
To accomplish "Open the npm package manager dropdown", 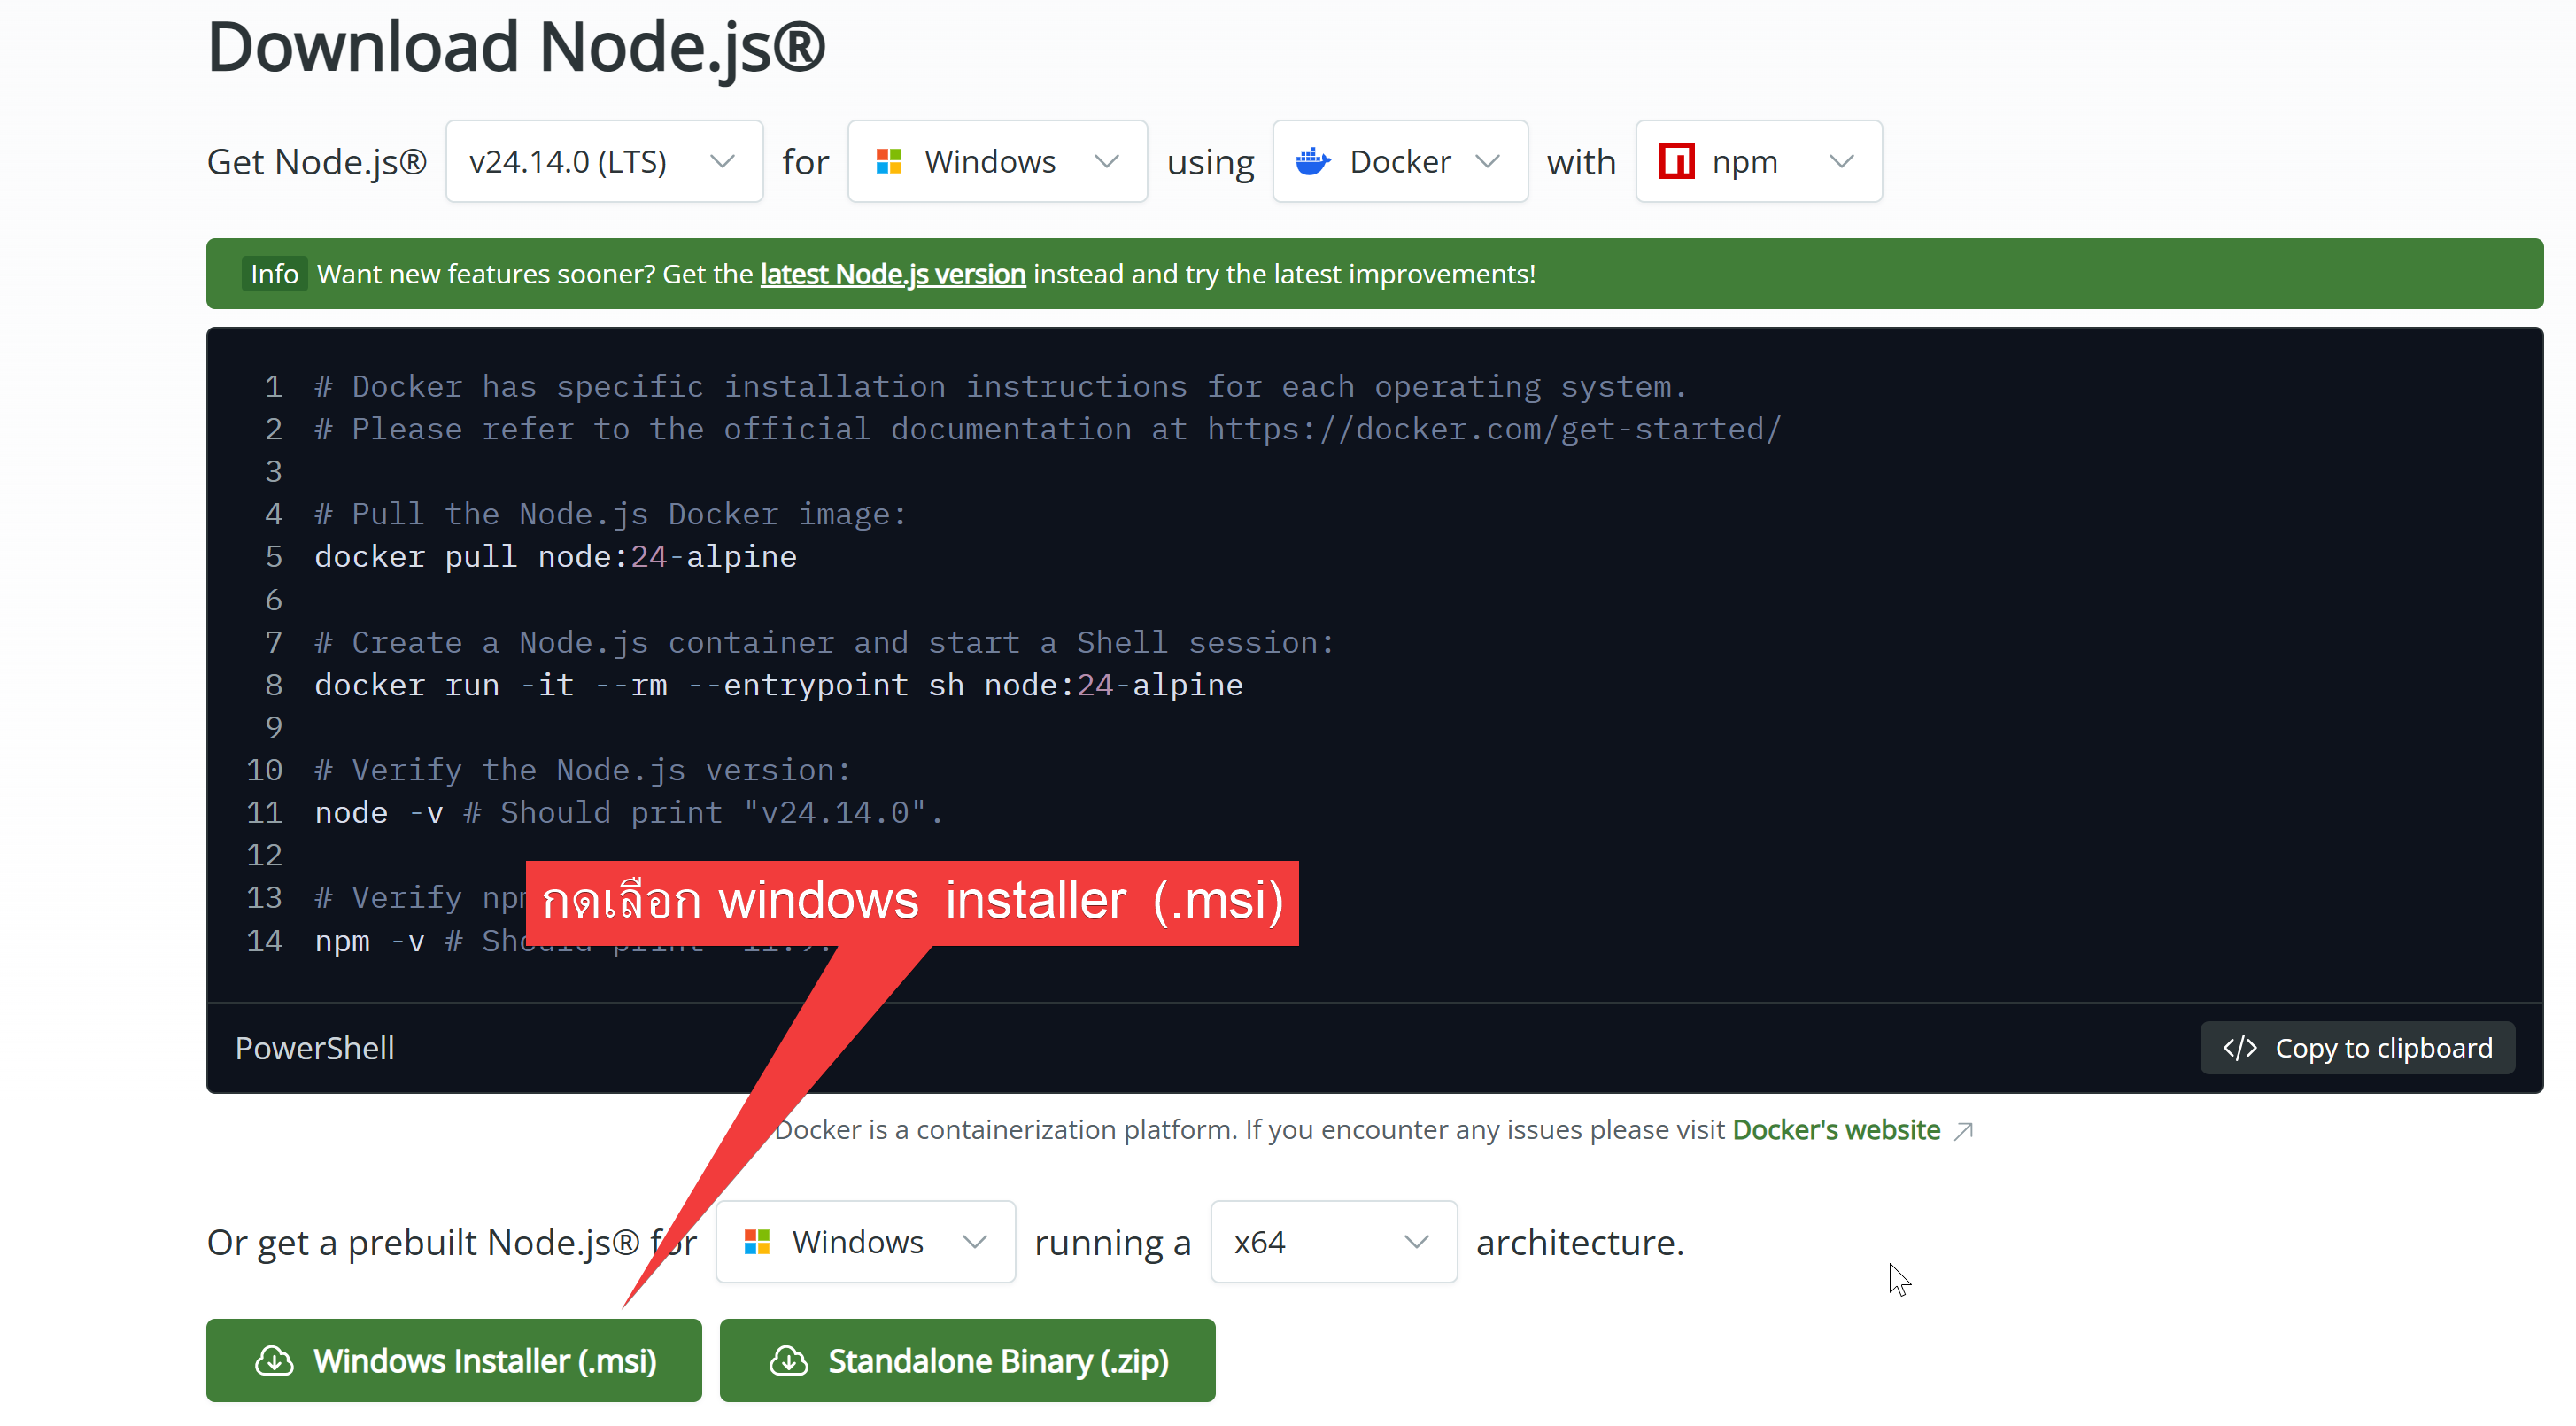I will pos(1758,161).
